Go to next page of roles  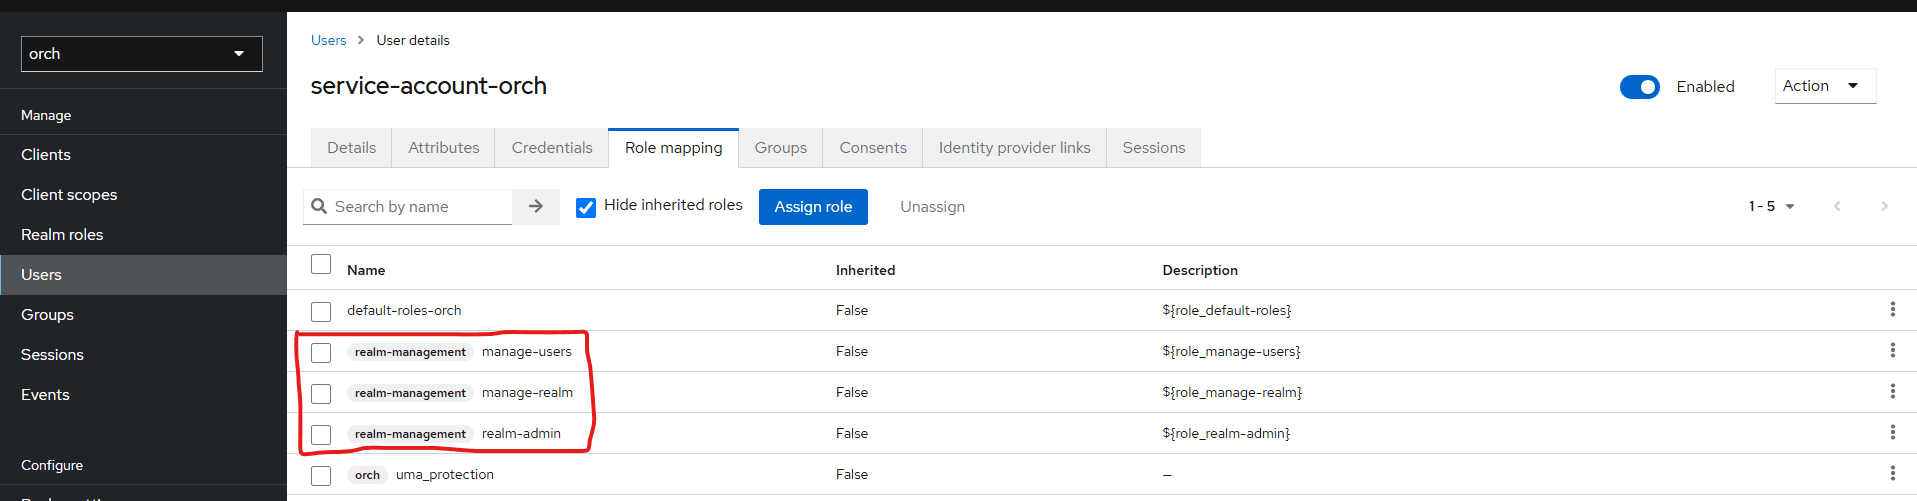[x=1884, y=207]
